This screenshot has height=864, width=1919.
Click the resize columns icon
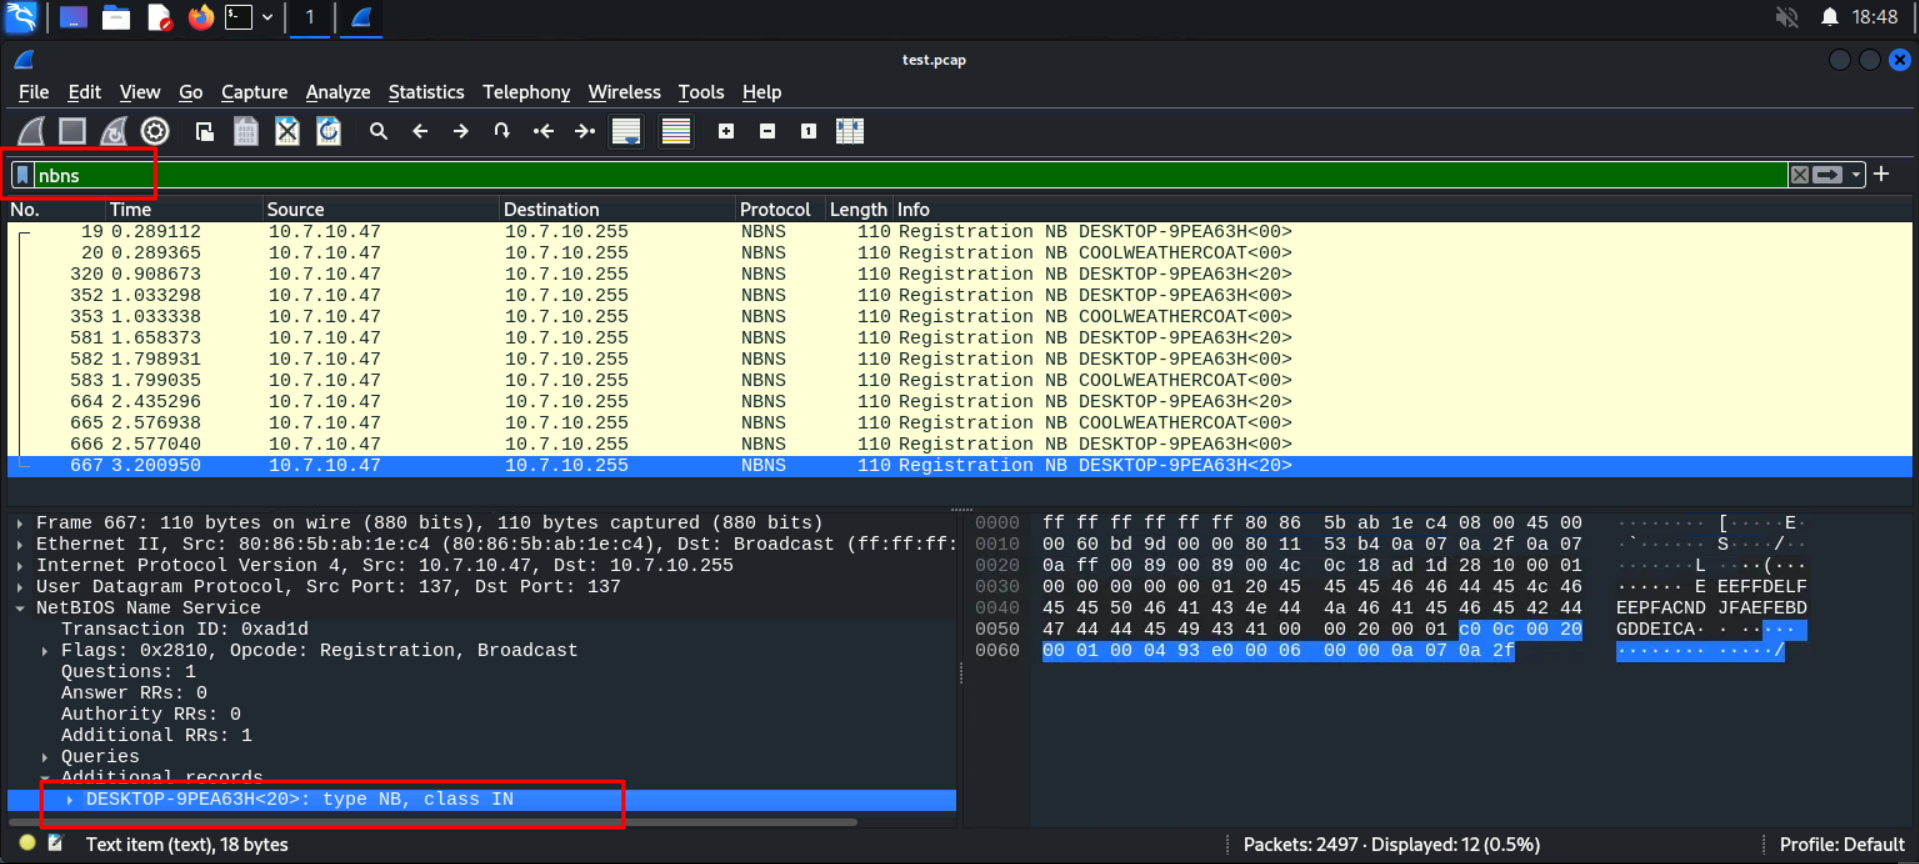849,131
